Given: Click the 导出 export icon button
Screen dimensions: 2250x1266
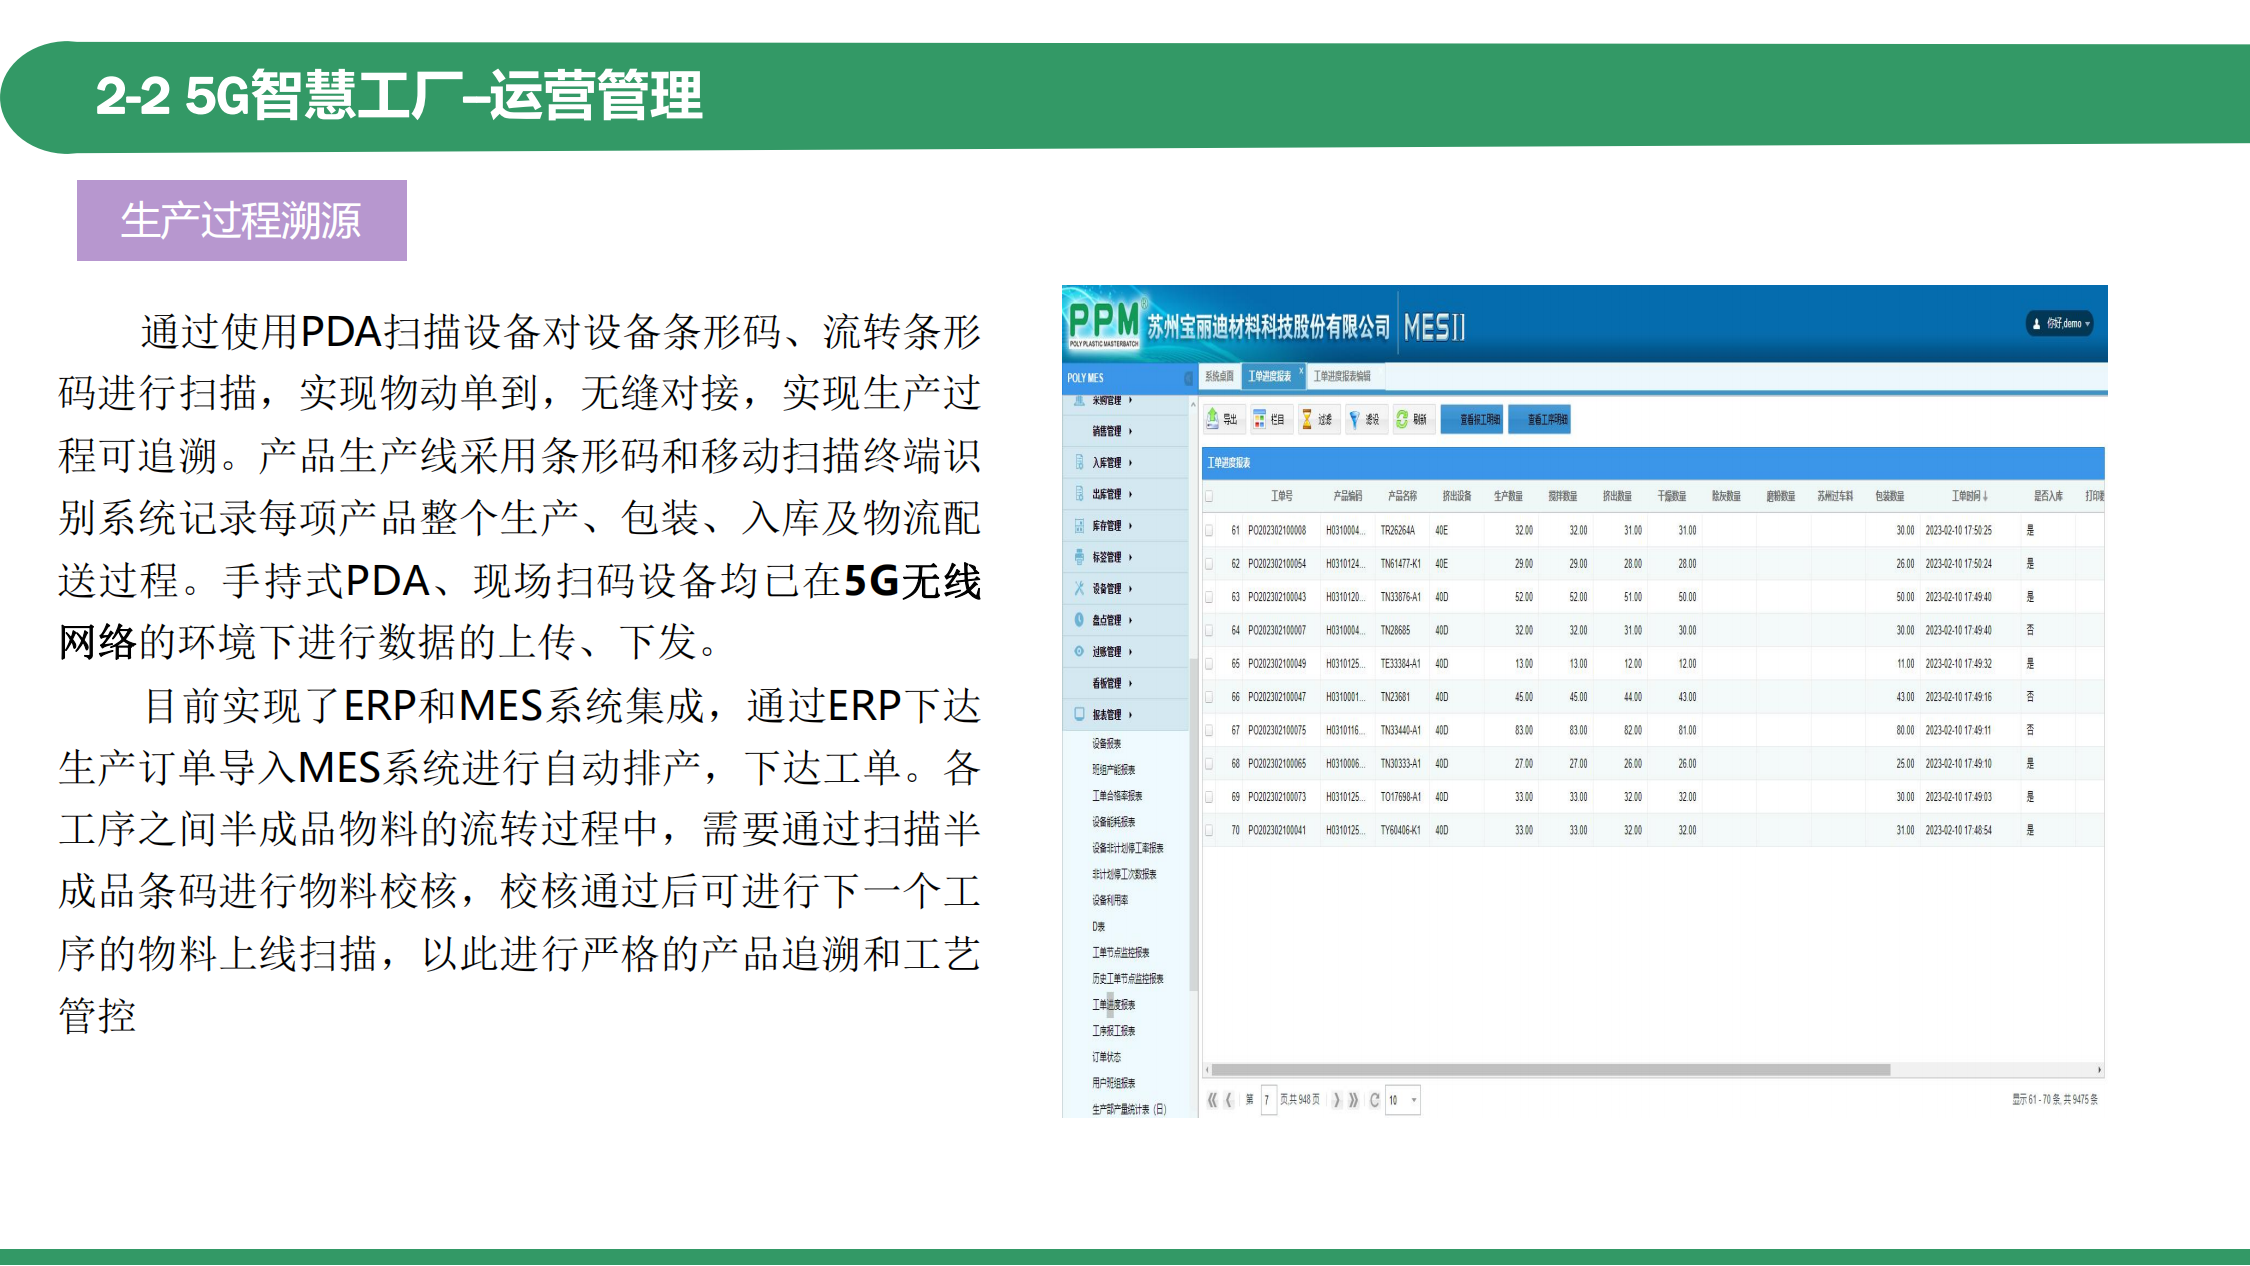Looking at the screenshot, I should tap(1213, 419).
